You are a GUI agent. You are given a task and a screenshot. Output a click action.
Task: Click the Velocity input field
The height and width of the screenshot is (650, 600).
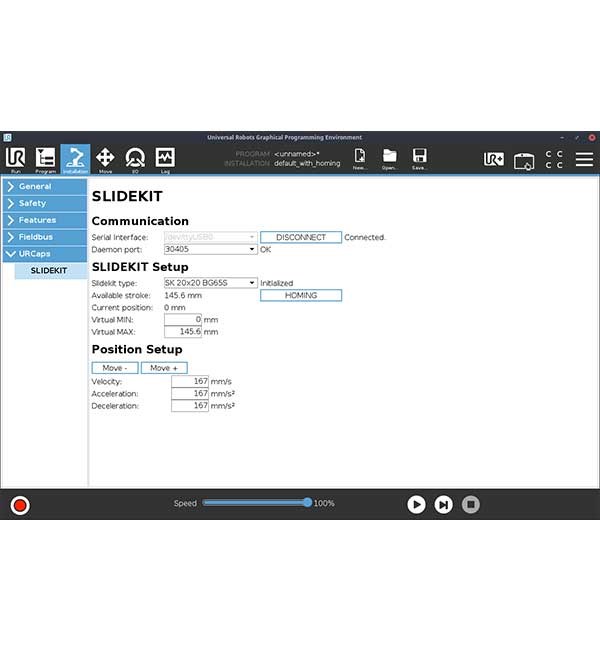coord(190,381)
